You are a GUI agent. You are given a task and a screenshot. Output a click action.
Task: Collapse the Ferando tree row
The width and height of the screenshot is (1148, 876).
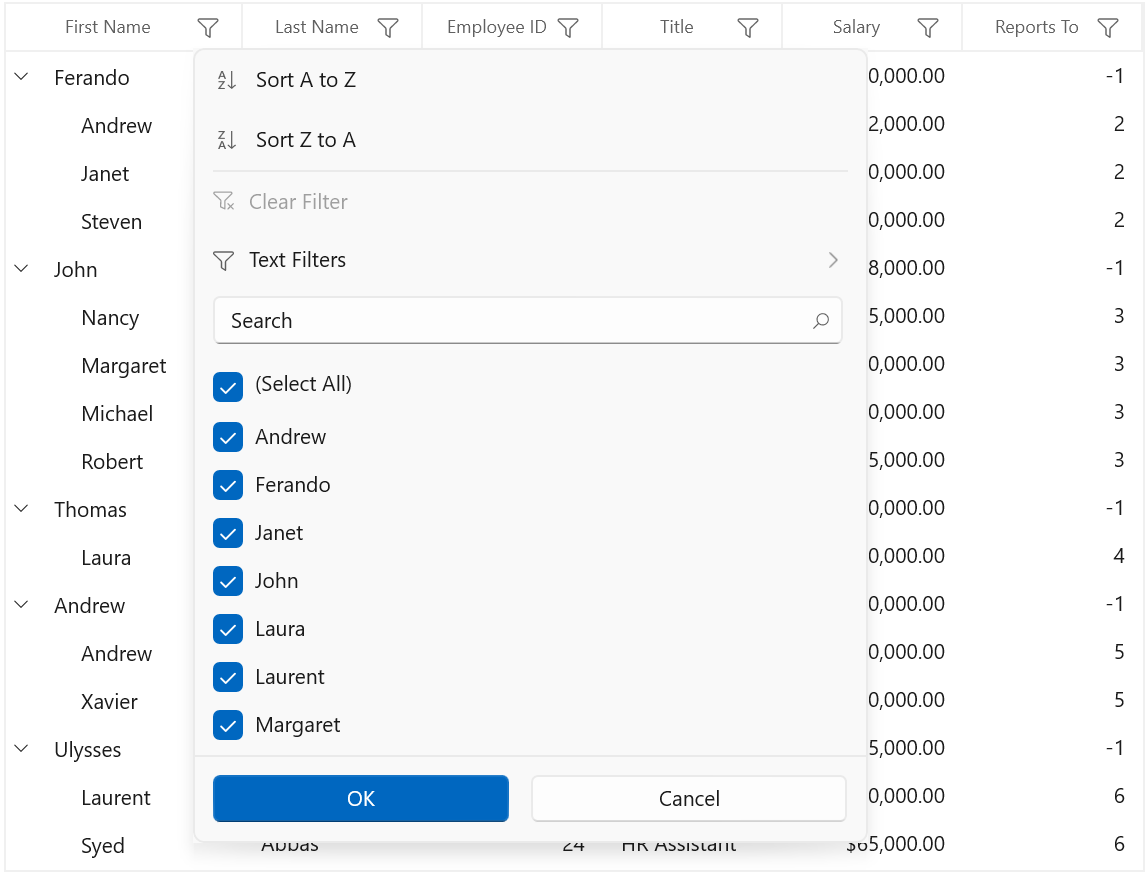(22, 76)
